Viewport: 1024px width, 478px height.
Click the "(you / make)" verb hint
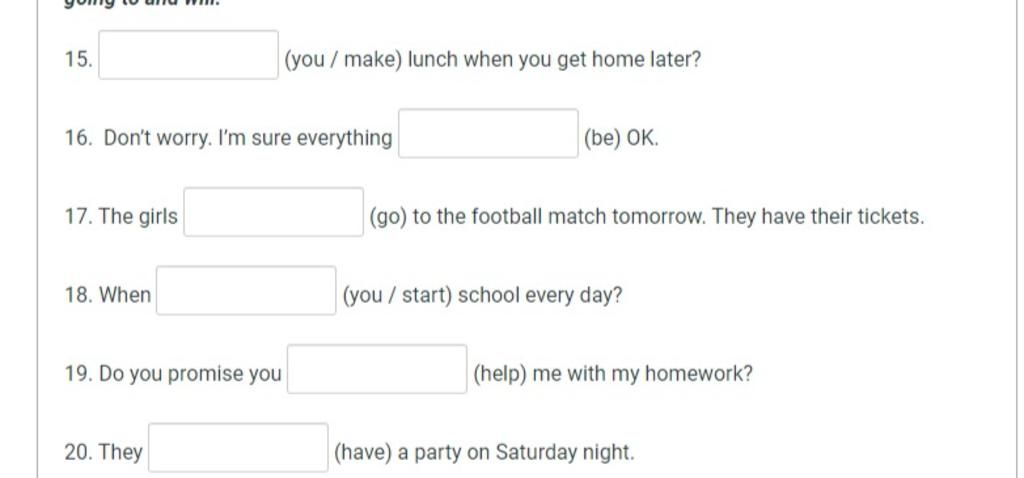point(343,60)
